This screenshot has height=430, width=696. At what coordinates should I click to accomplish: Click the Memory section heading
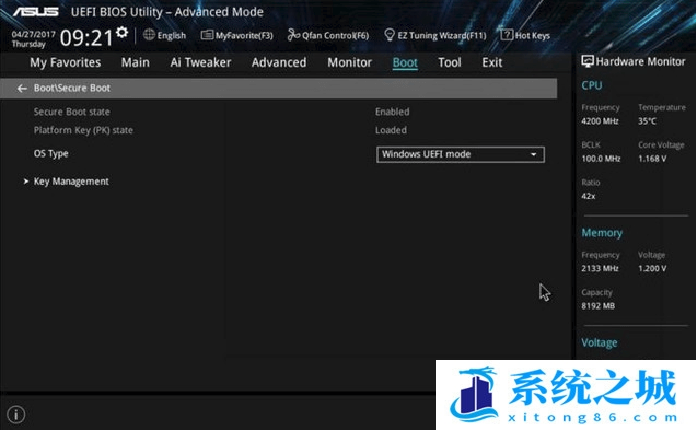point(602,233)
